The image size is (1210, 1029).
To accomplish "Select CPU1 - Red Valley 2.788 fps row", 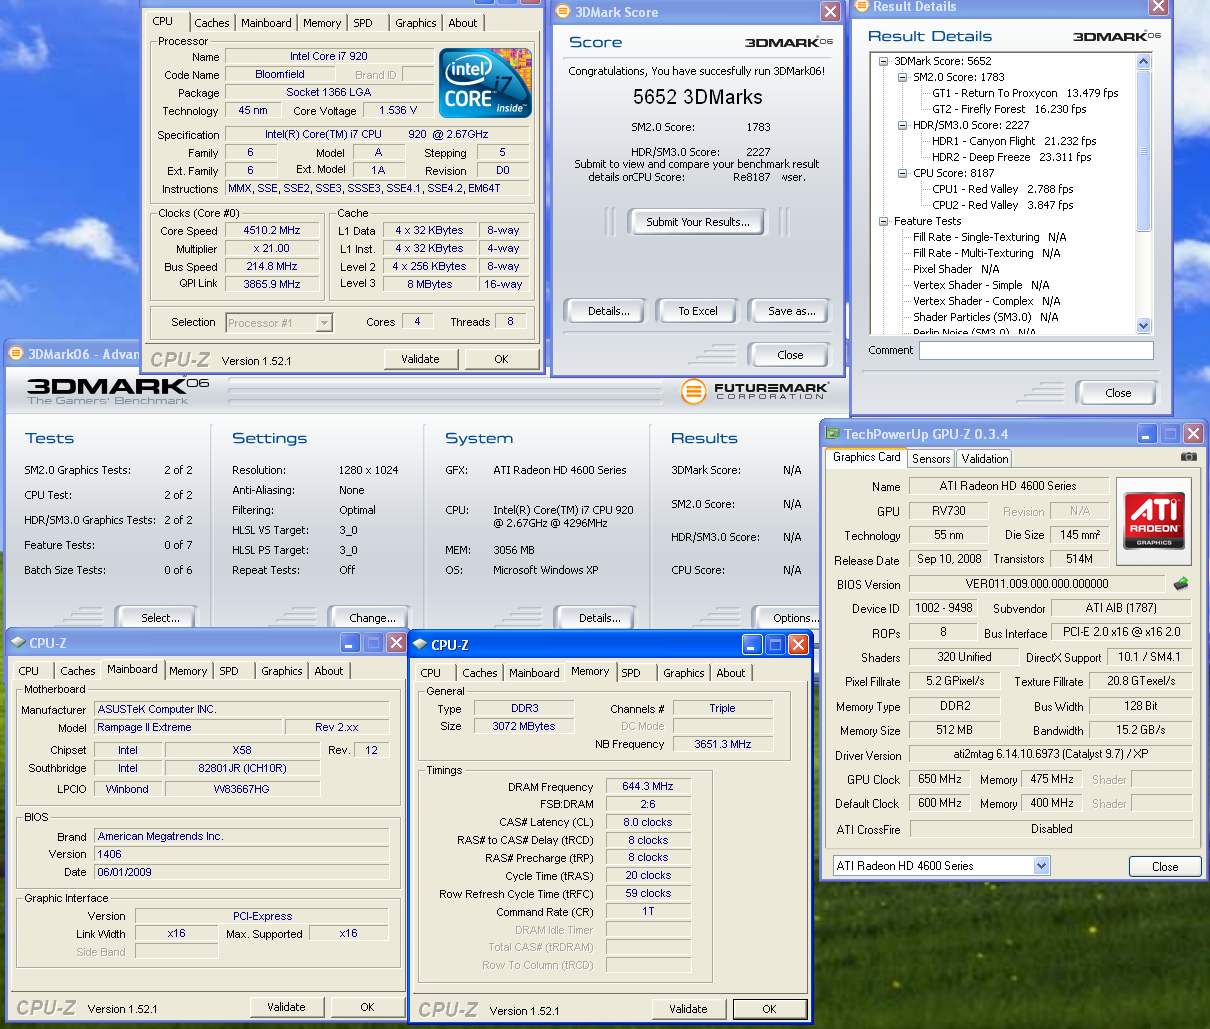I will pos(1003,189).
